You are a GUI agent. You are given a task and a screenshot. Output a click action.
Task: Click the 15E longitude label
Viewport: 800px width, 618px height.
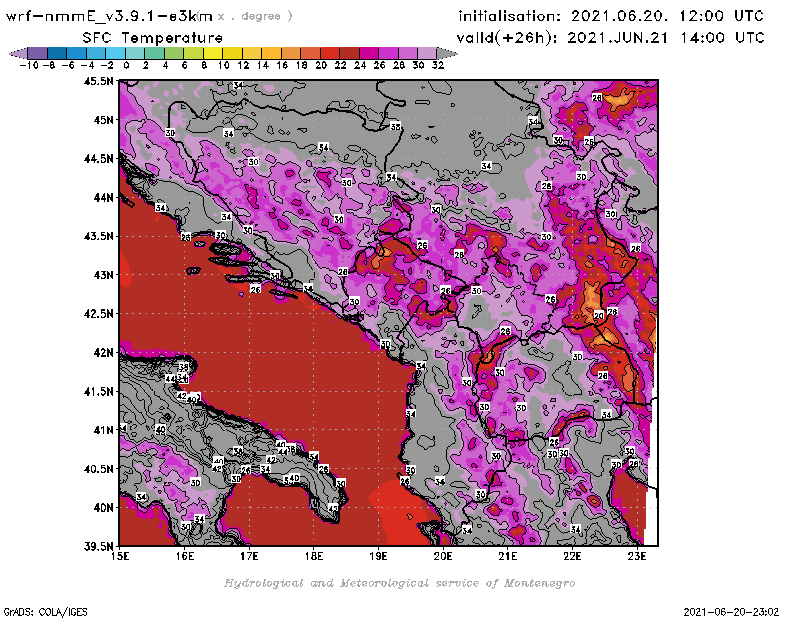(120, 556)
